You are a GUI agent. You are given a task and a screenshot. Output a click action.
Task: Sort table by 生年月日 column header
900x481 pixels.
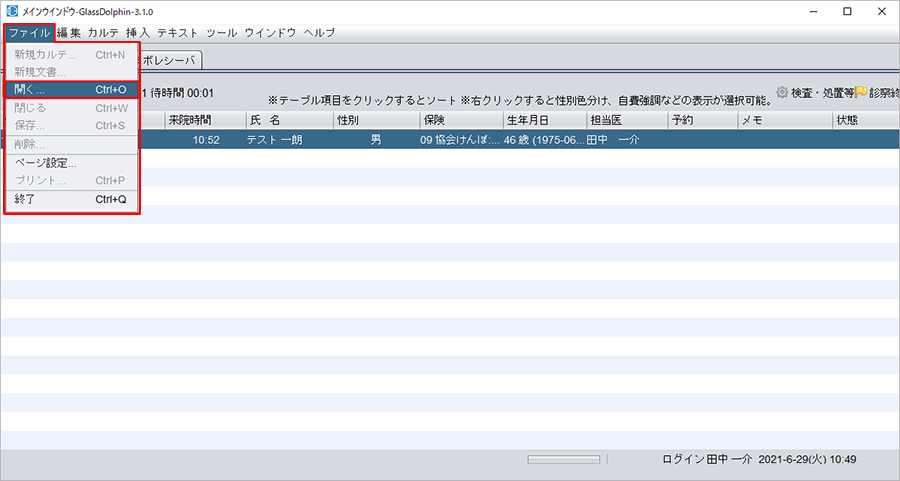click(545, 121)
